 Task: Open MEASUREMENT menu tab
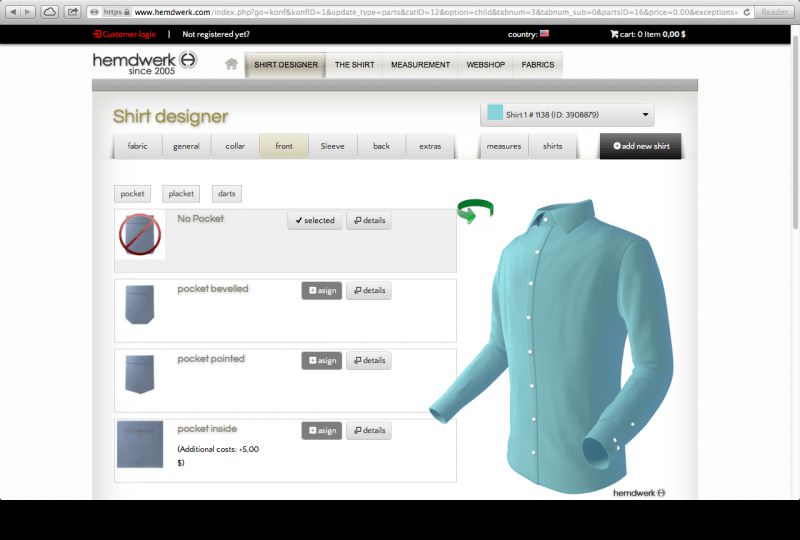pos(420,65)
